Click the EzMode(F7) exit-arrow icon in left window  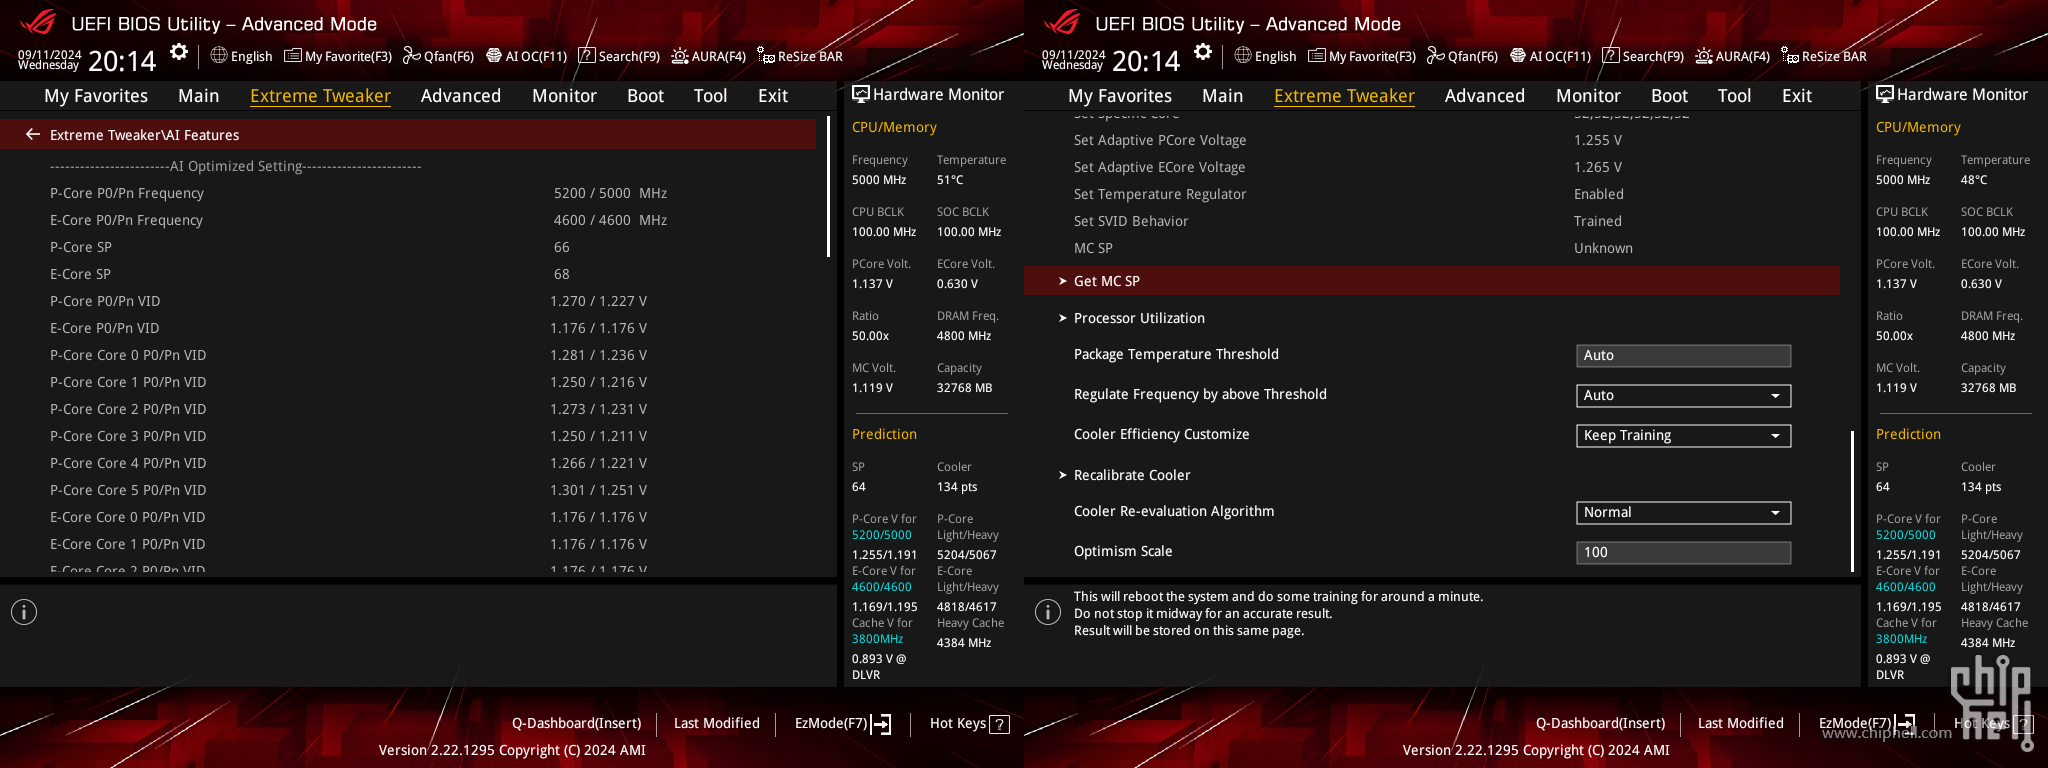[x=881, y=724]
